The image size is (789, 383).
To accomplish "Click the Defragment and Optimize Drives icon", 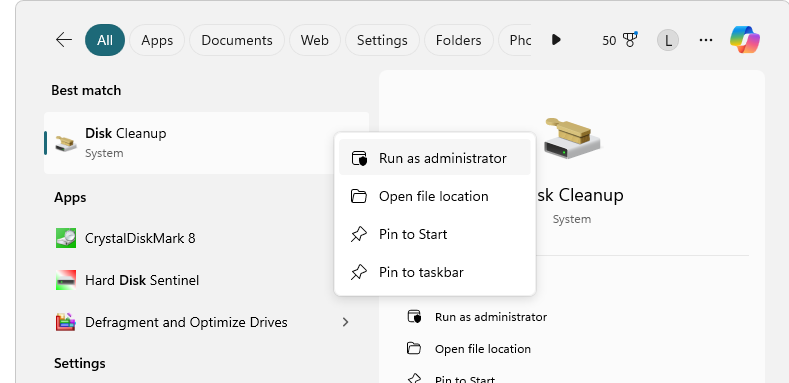I will click(x=66, y=322).
